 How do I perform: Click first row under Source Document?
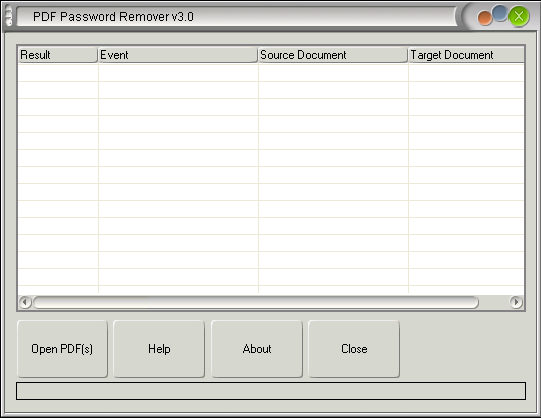(333, 73)
